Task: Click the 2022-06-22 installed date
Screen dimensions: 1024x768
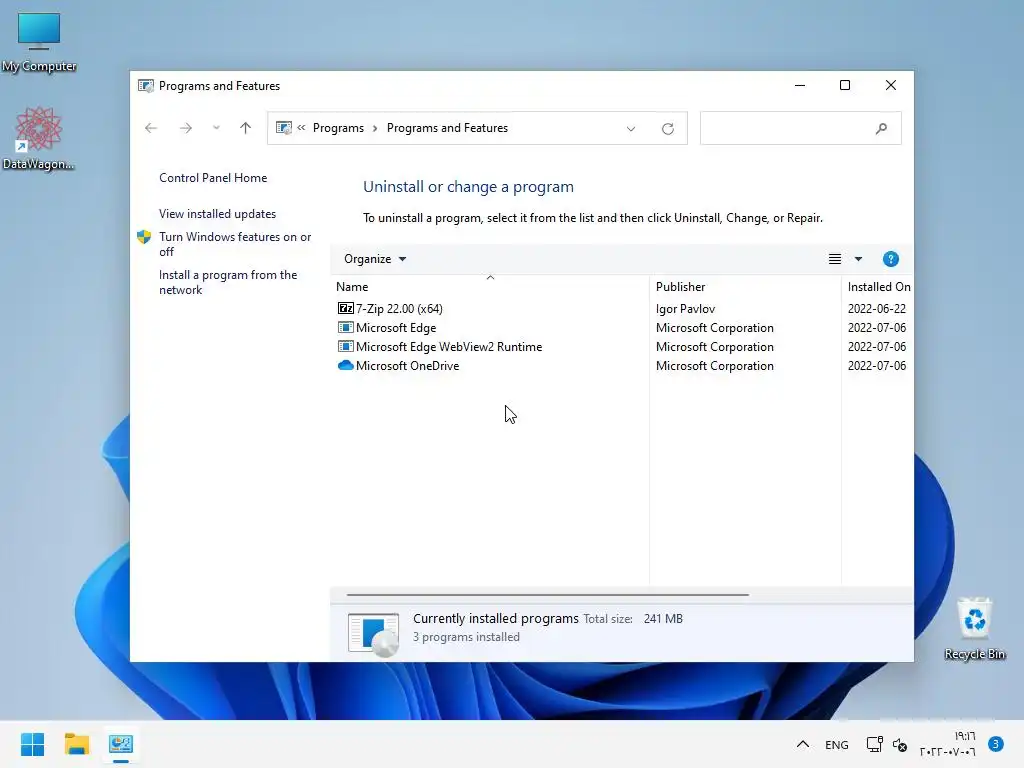Action: tap(876, 309)
